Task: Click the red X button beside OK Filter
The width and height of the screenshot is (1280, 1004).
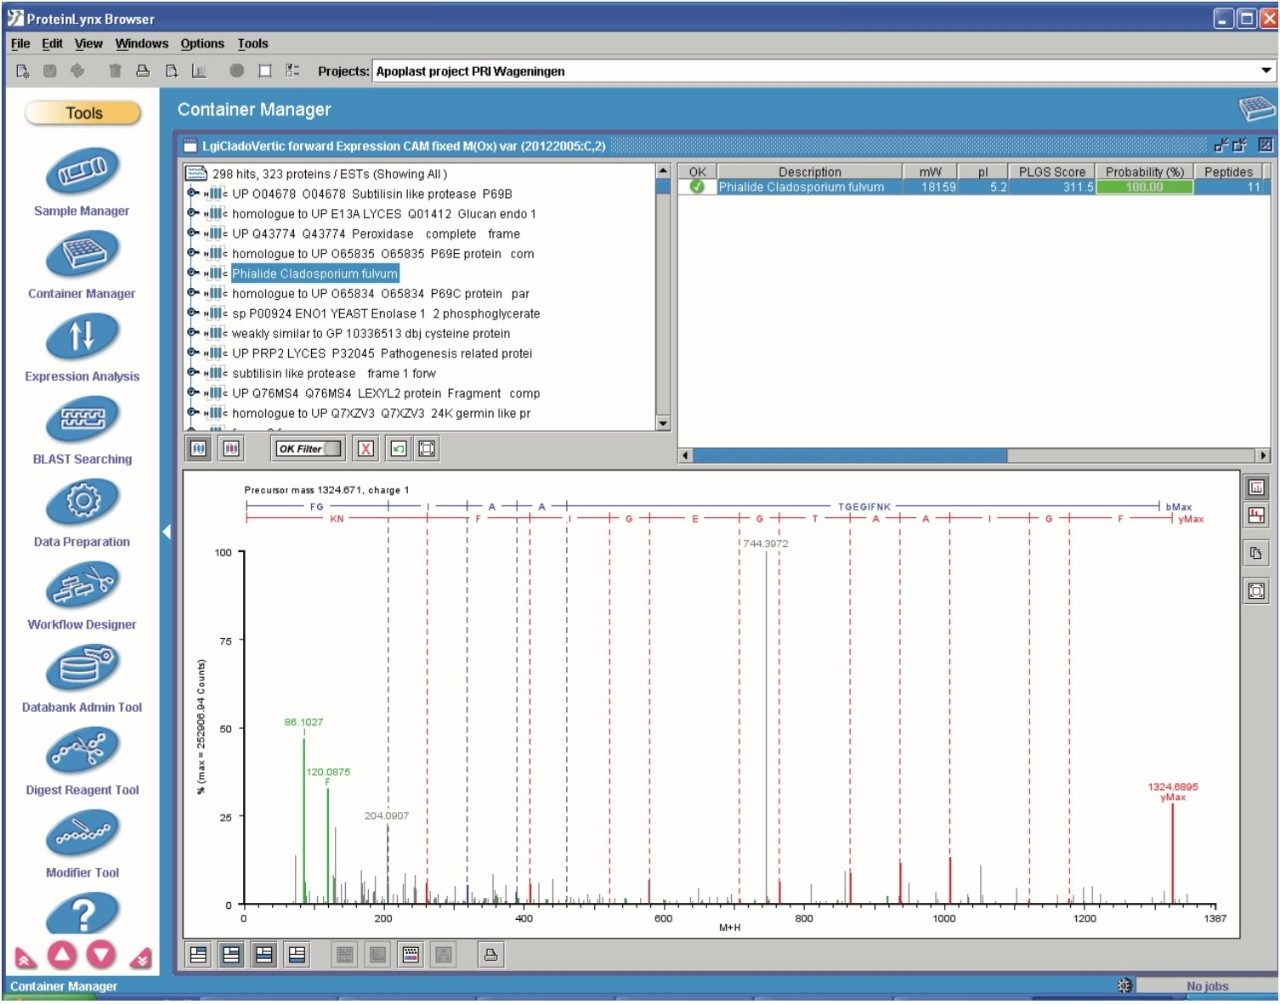Action: click(x=366, y=449)
